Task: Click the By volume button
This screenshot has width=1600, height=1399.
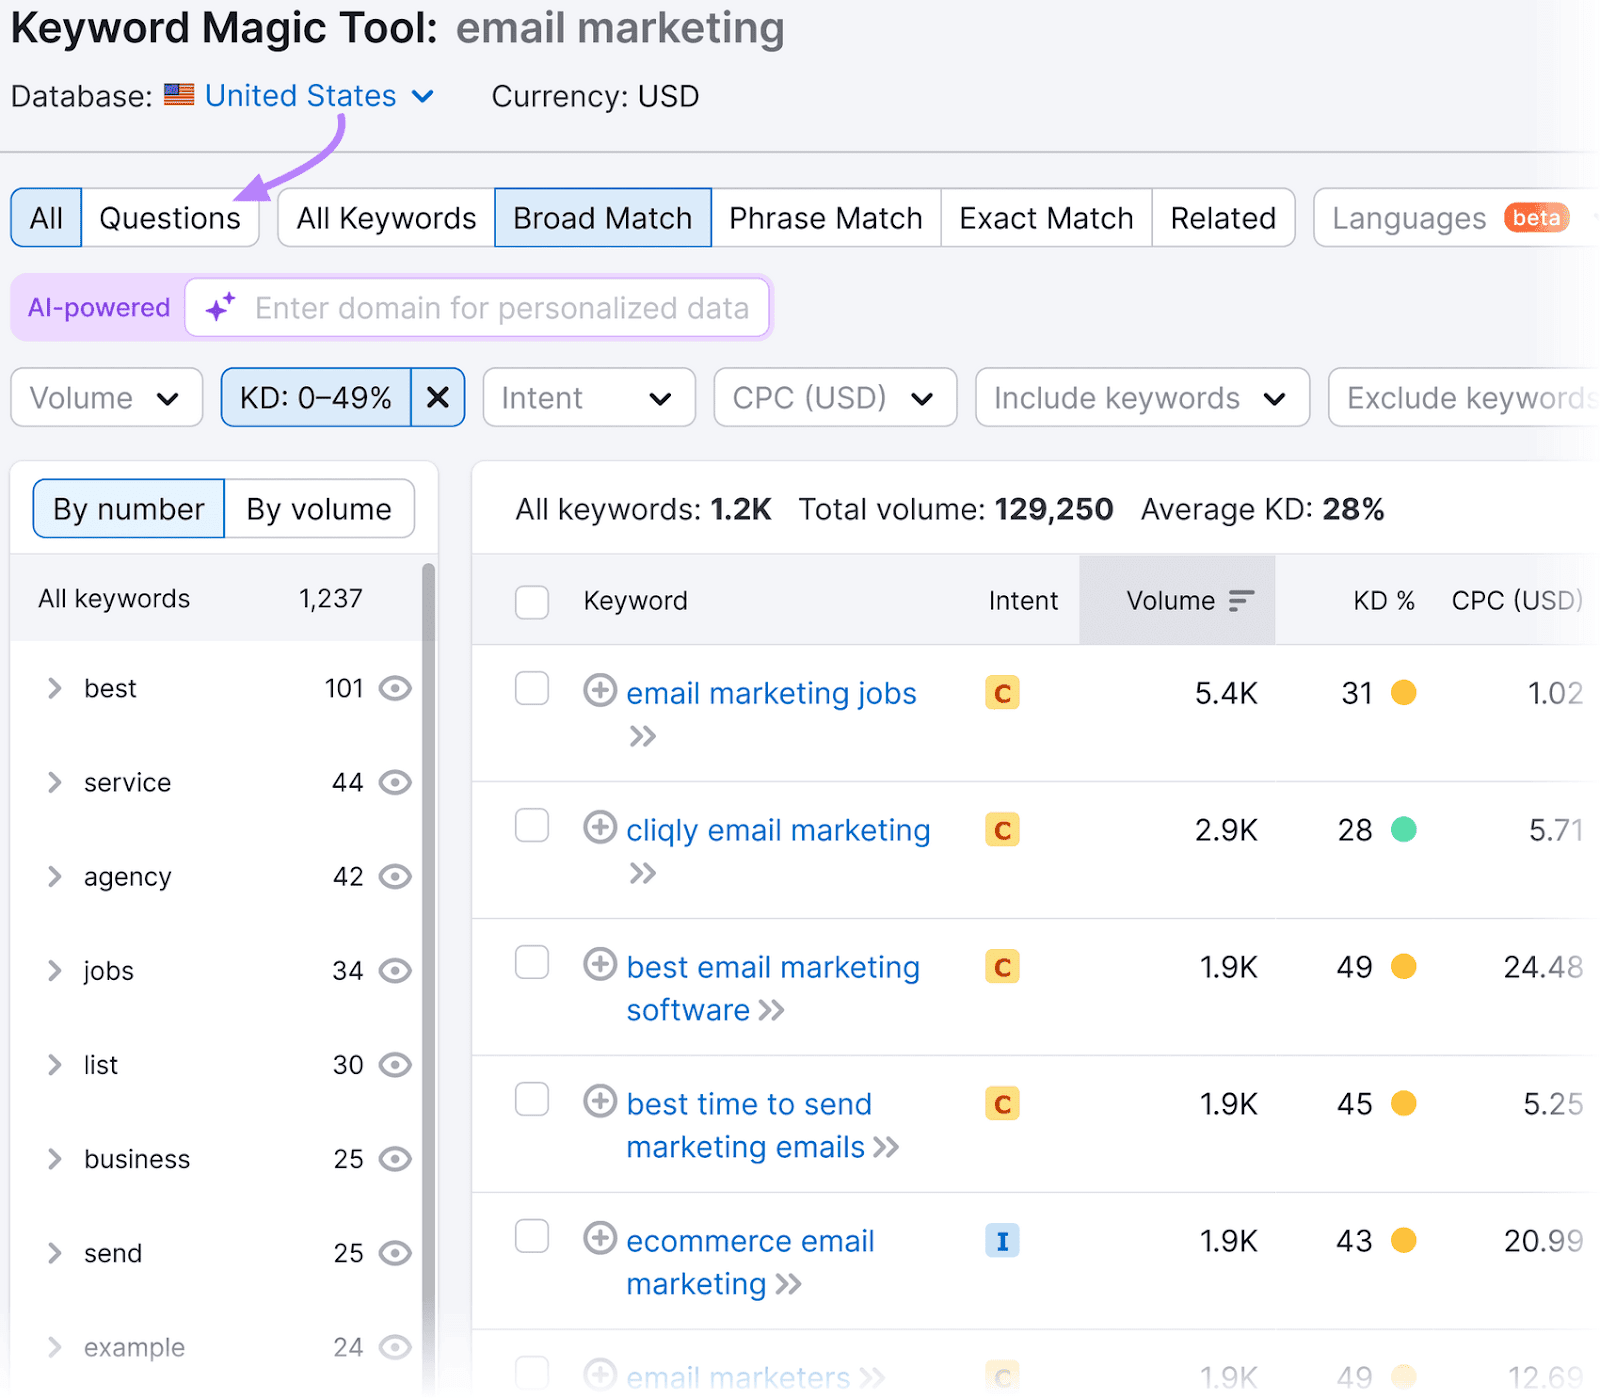Action: (x=319, y=509)
